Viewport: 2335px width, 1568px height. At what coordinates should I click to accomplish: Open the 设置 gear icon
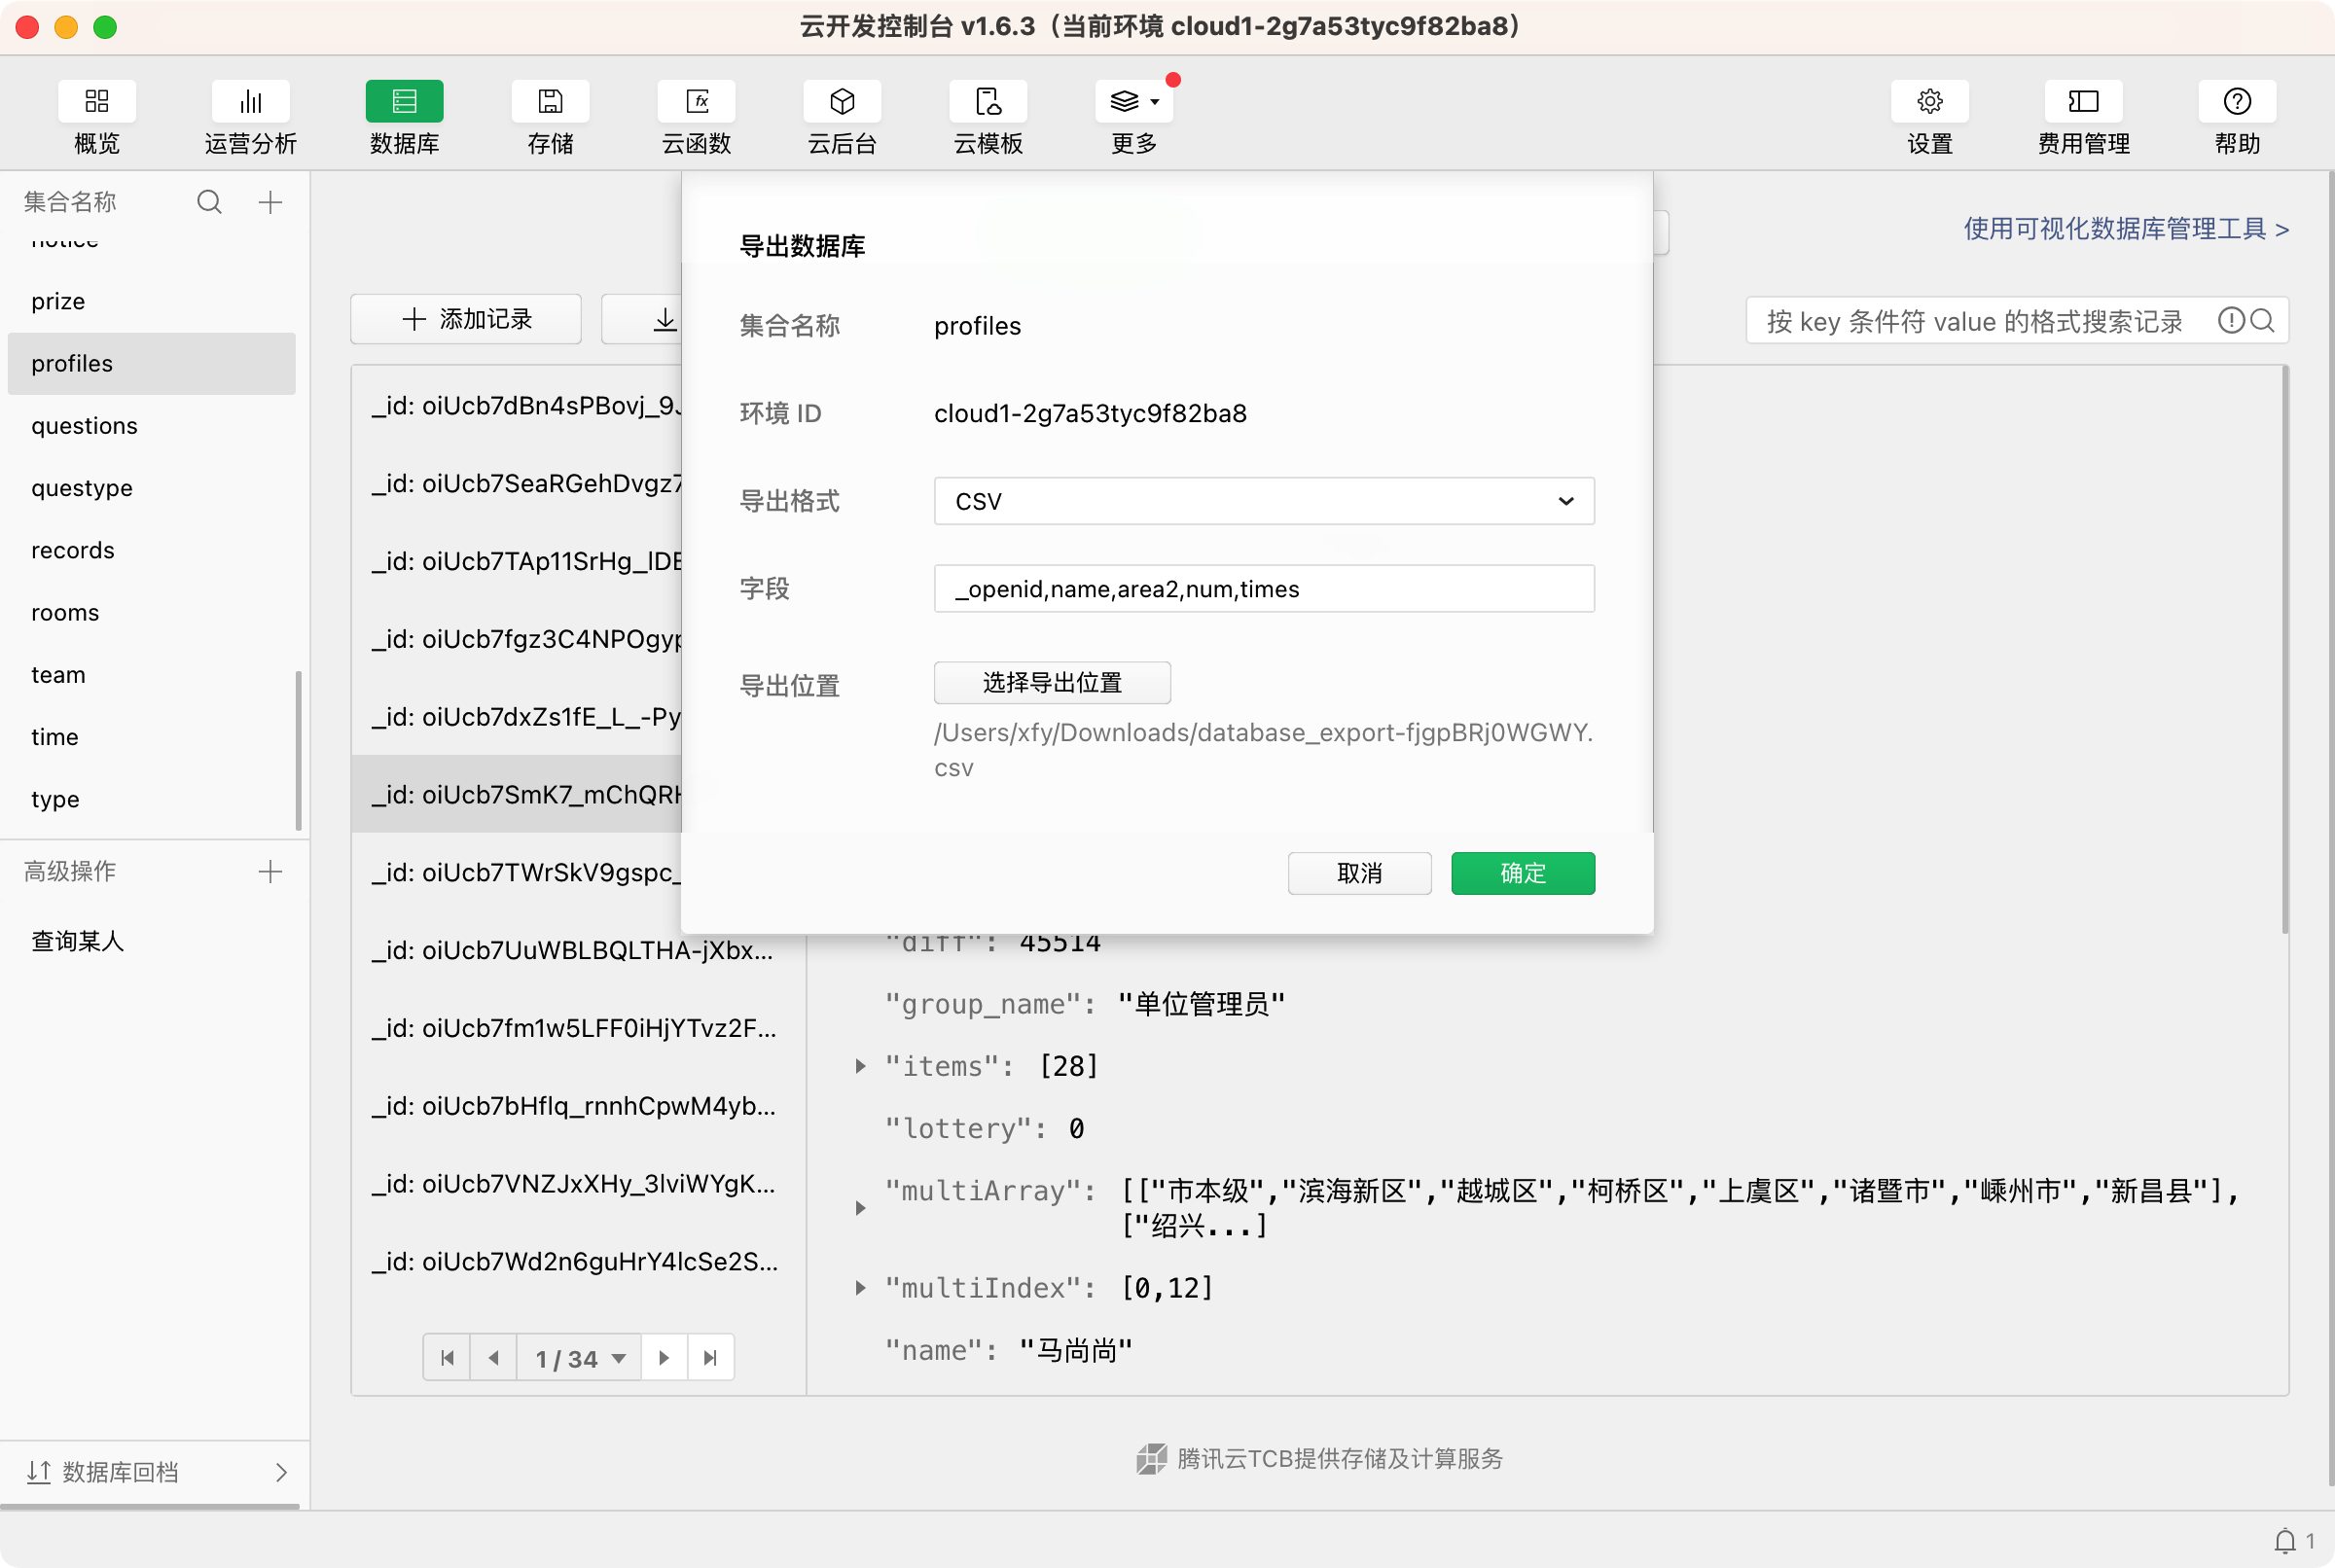pos(1929,102)
